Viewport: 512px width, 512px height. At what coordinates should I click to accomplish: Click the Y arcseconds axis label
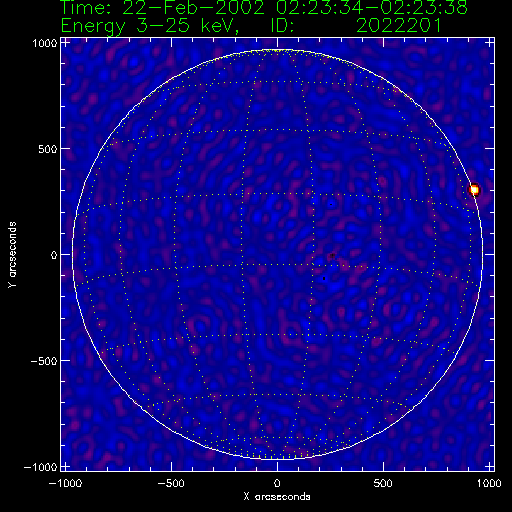(12, 254)
